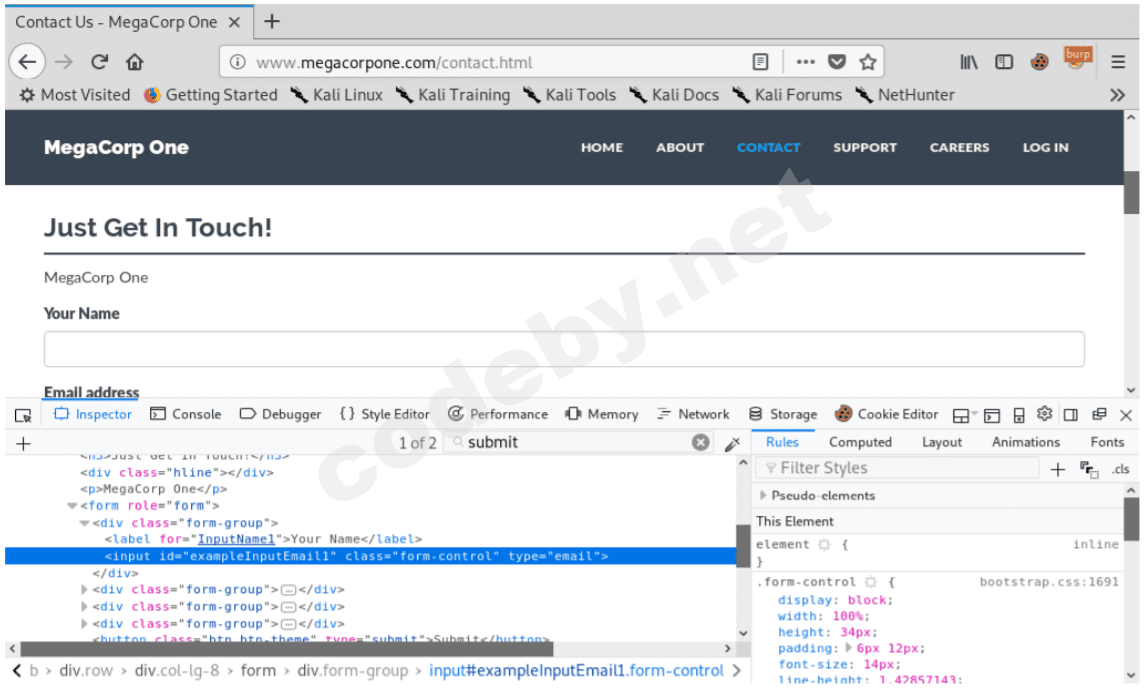Open developer tools settings gear

click(1044, 414)
